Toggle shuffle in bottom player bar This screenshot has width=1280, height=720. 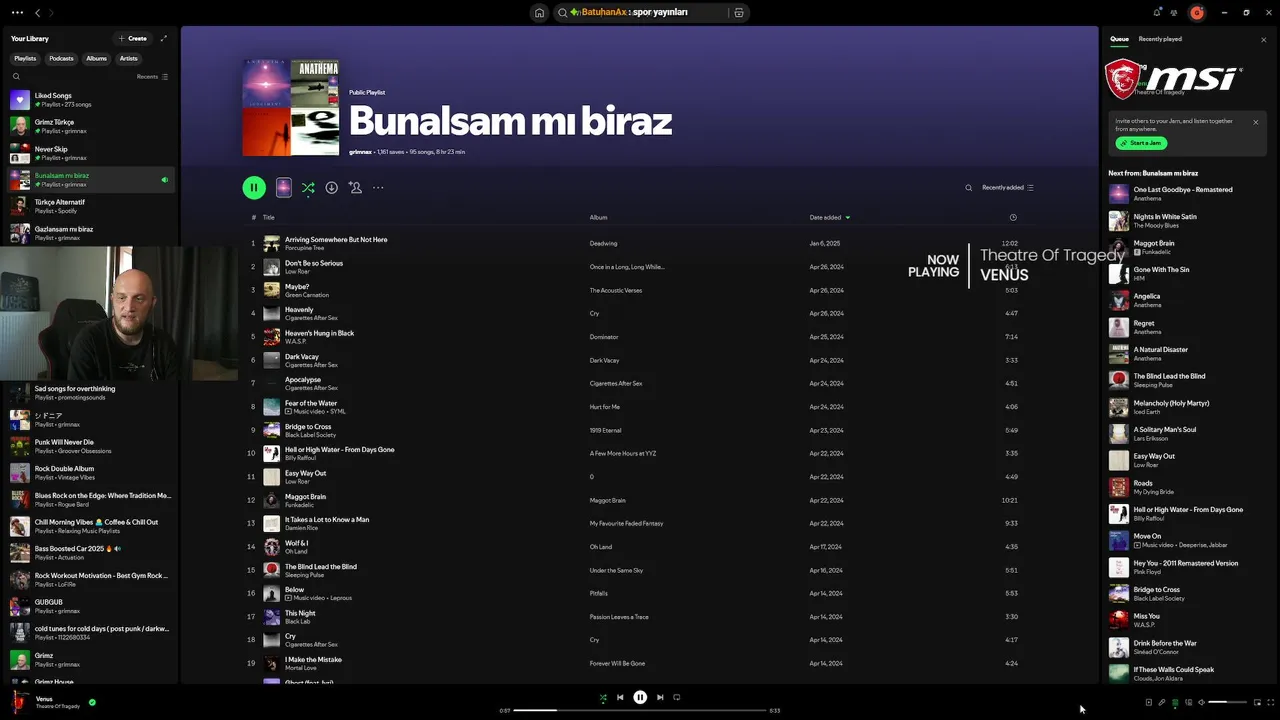tap(603, 698)
